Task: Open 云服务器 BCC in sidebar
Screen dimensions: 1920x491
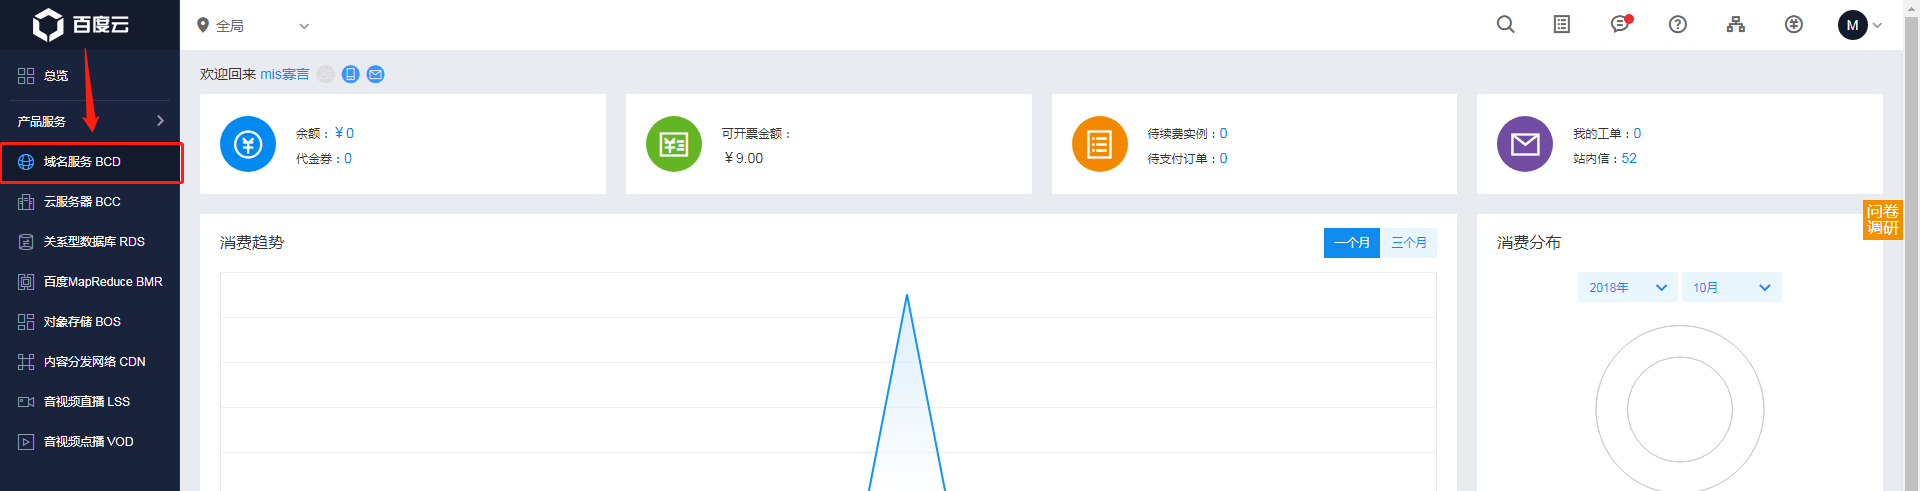Action: click(x=90, y=202)
